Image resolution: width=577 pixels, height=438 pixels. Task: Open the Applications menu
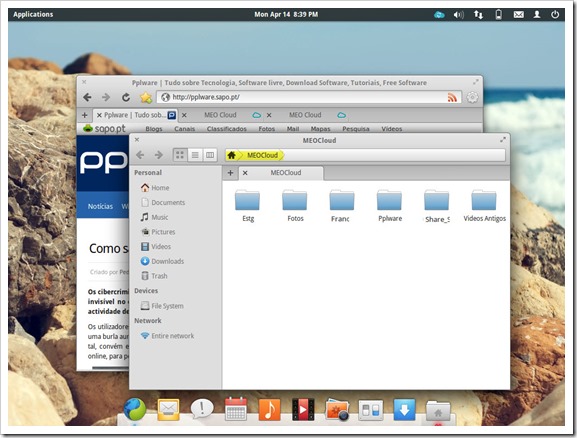pyautogui.click(x=33, y=14)
